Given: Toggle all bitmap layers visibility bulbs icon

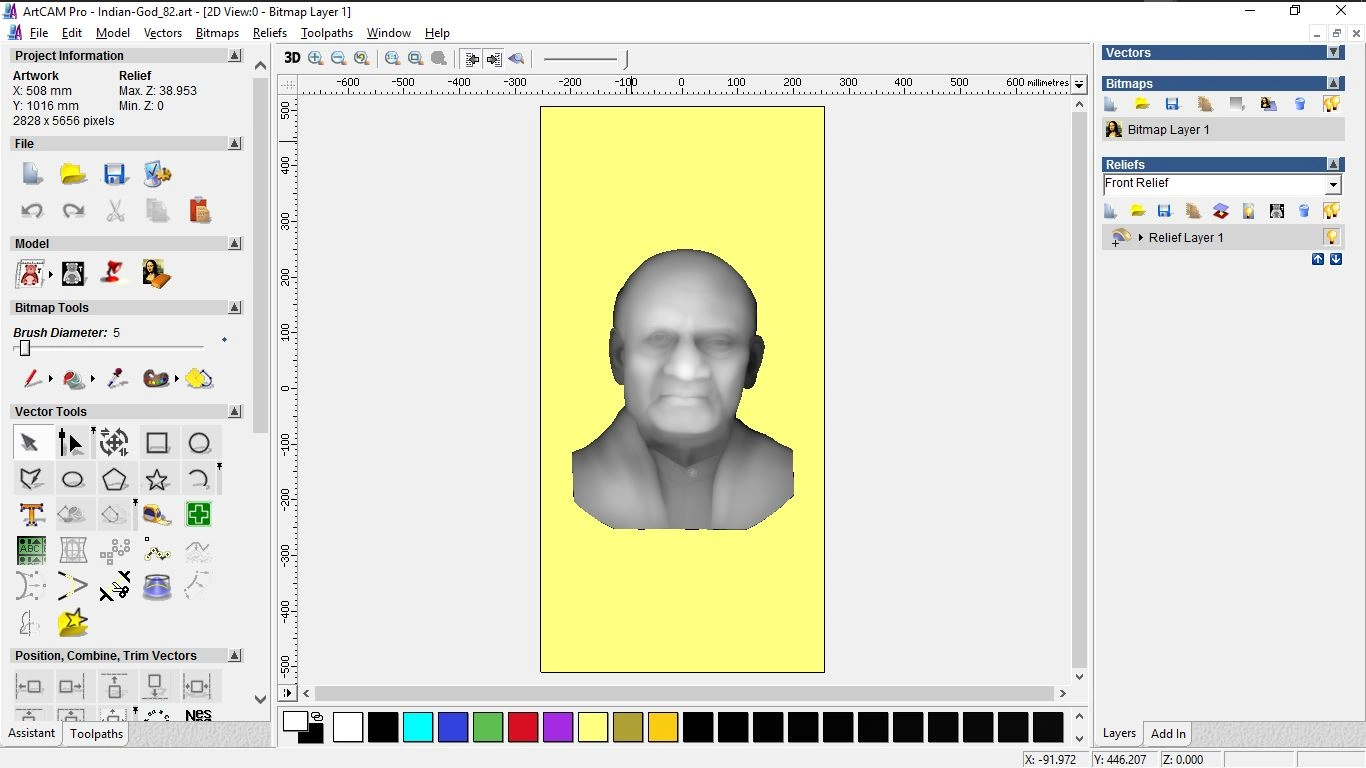Looking at the screenshot, I should click(x=1332, y=103).
